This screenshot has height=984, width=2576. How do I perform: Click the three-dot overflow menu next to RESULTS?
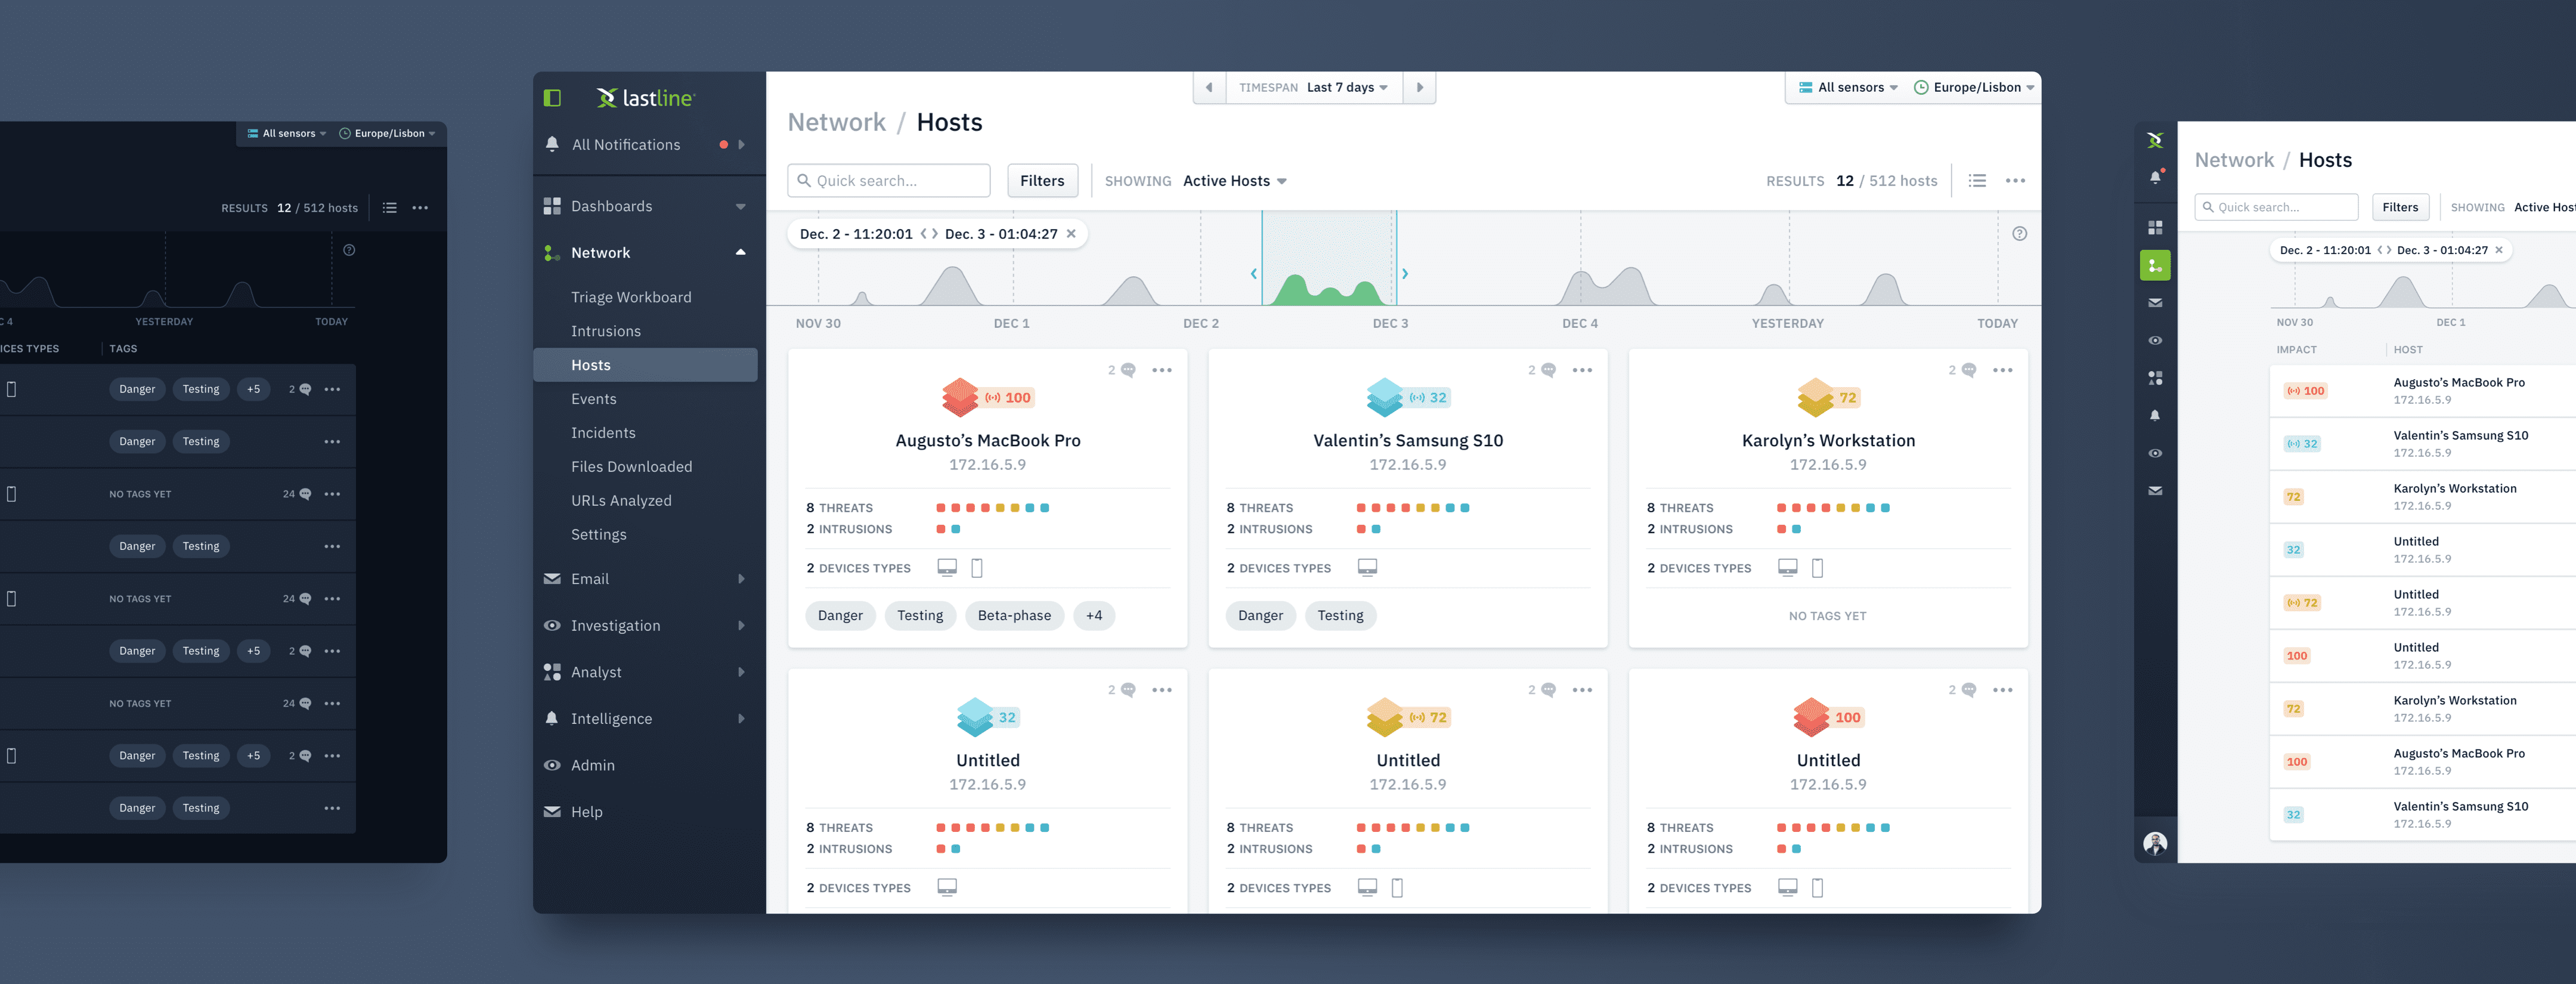(2016, 180)
